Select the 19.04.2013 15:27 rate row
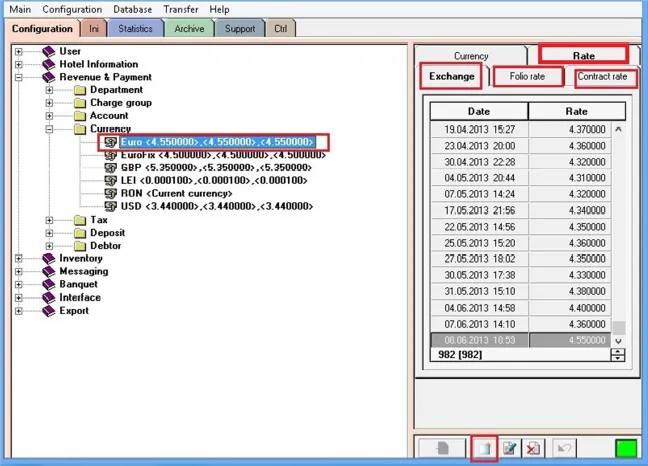This screenshot has height=466, width=648. 521,130
